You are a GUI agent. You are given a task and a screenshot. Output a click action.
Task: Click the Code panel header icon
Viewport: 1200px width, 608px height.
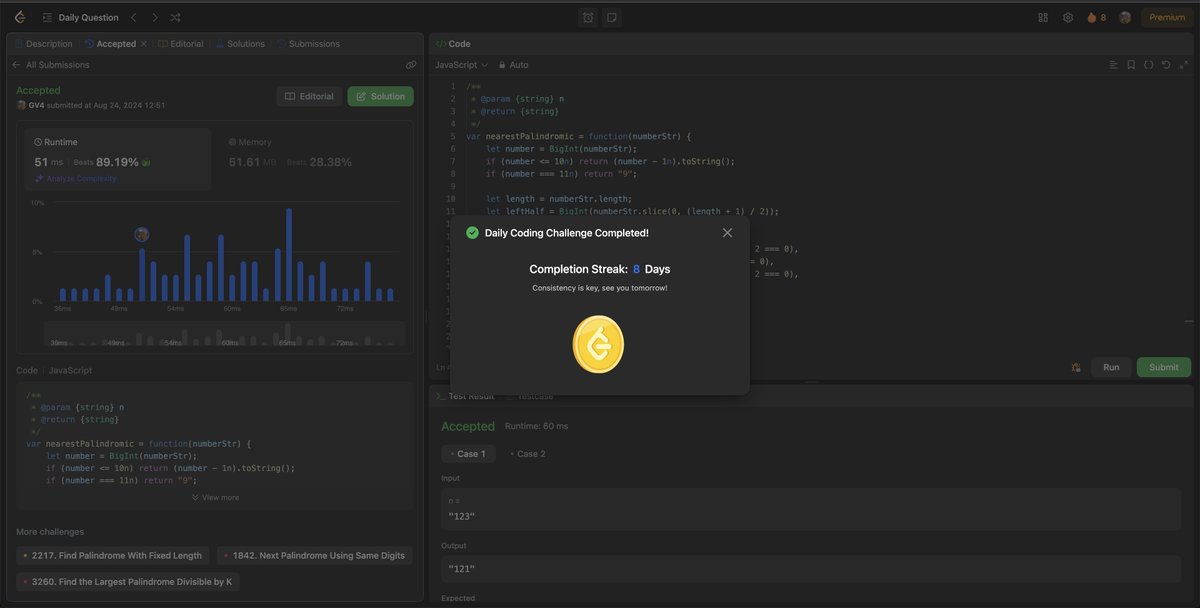pyautogui.click(x=441, y=44)
